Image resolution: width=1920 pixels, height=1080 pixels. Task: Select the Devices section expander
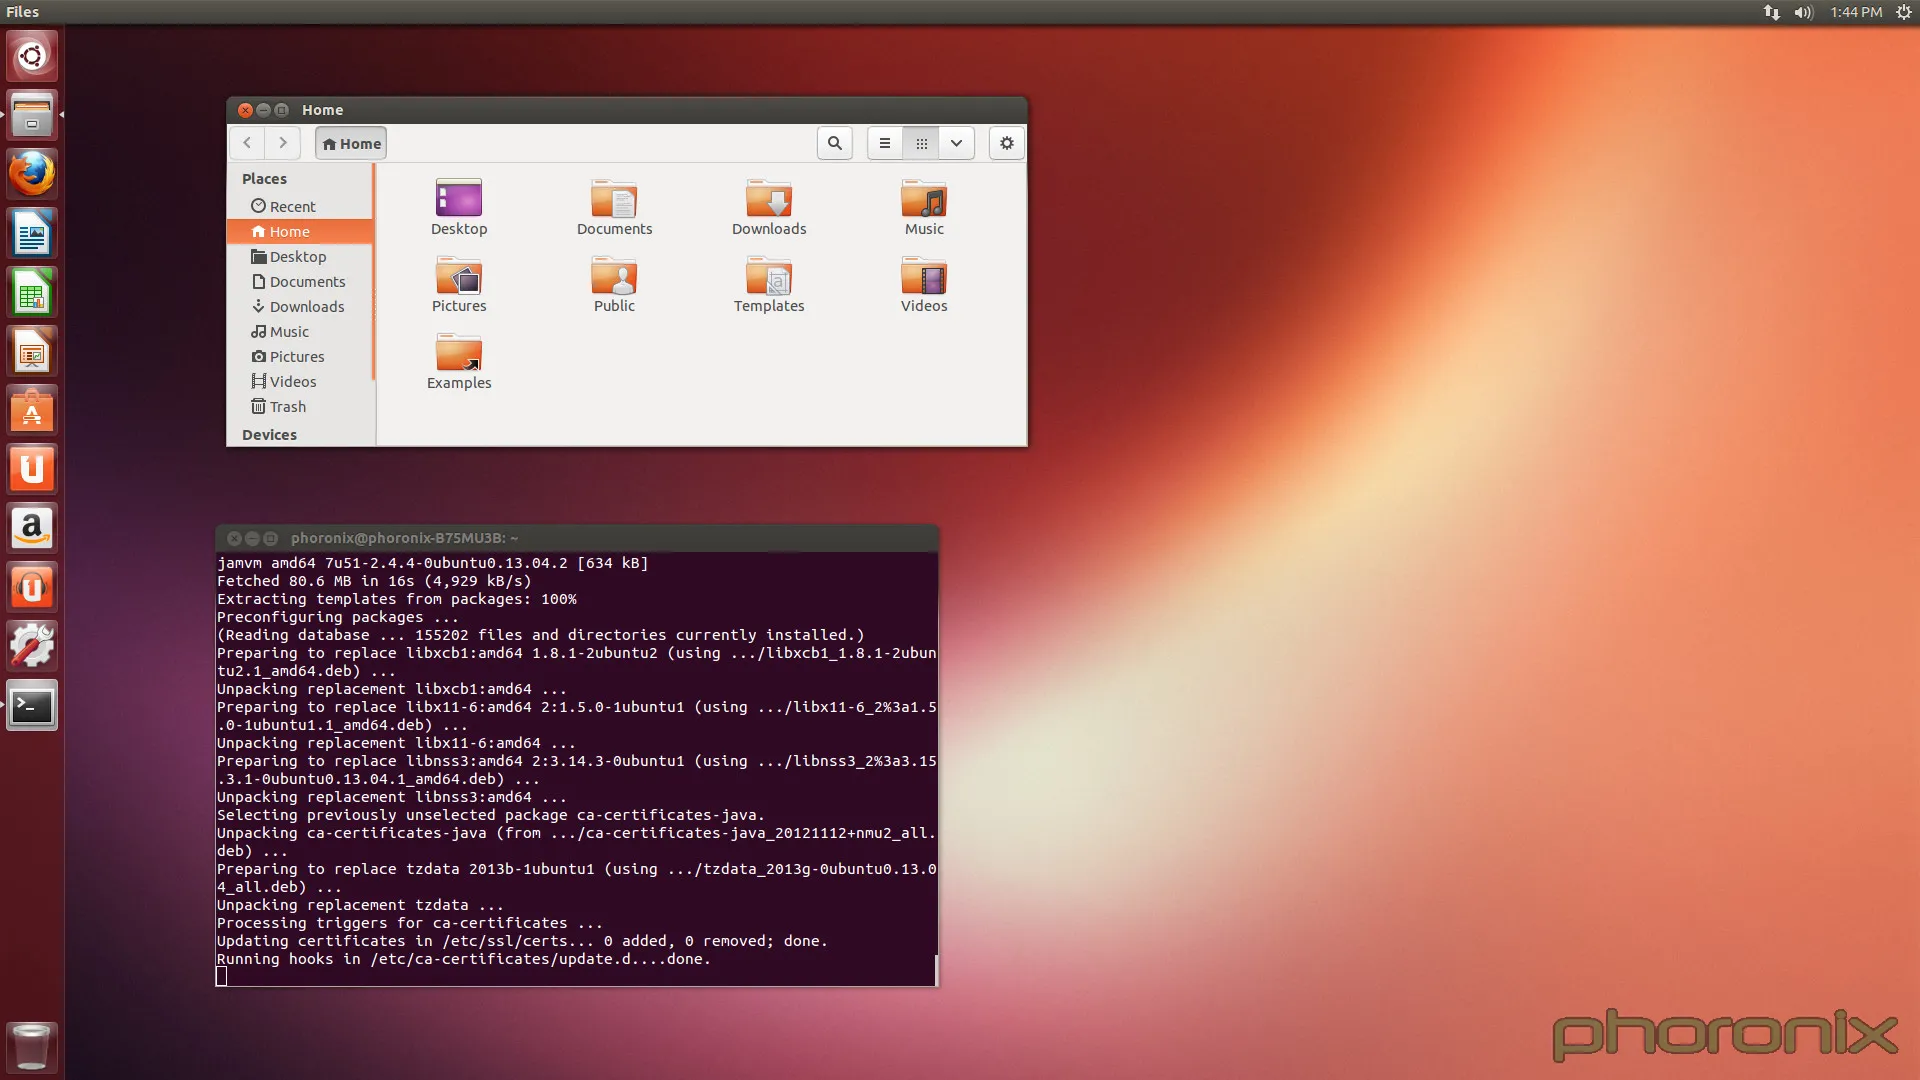pyautogui.click(x=270, y=433)
